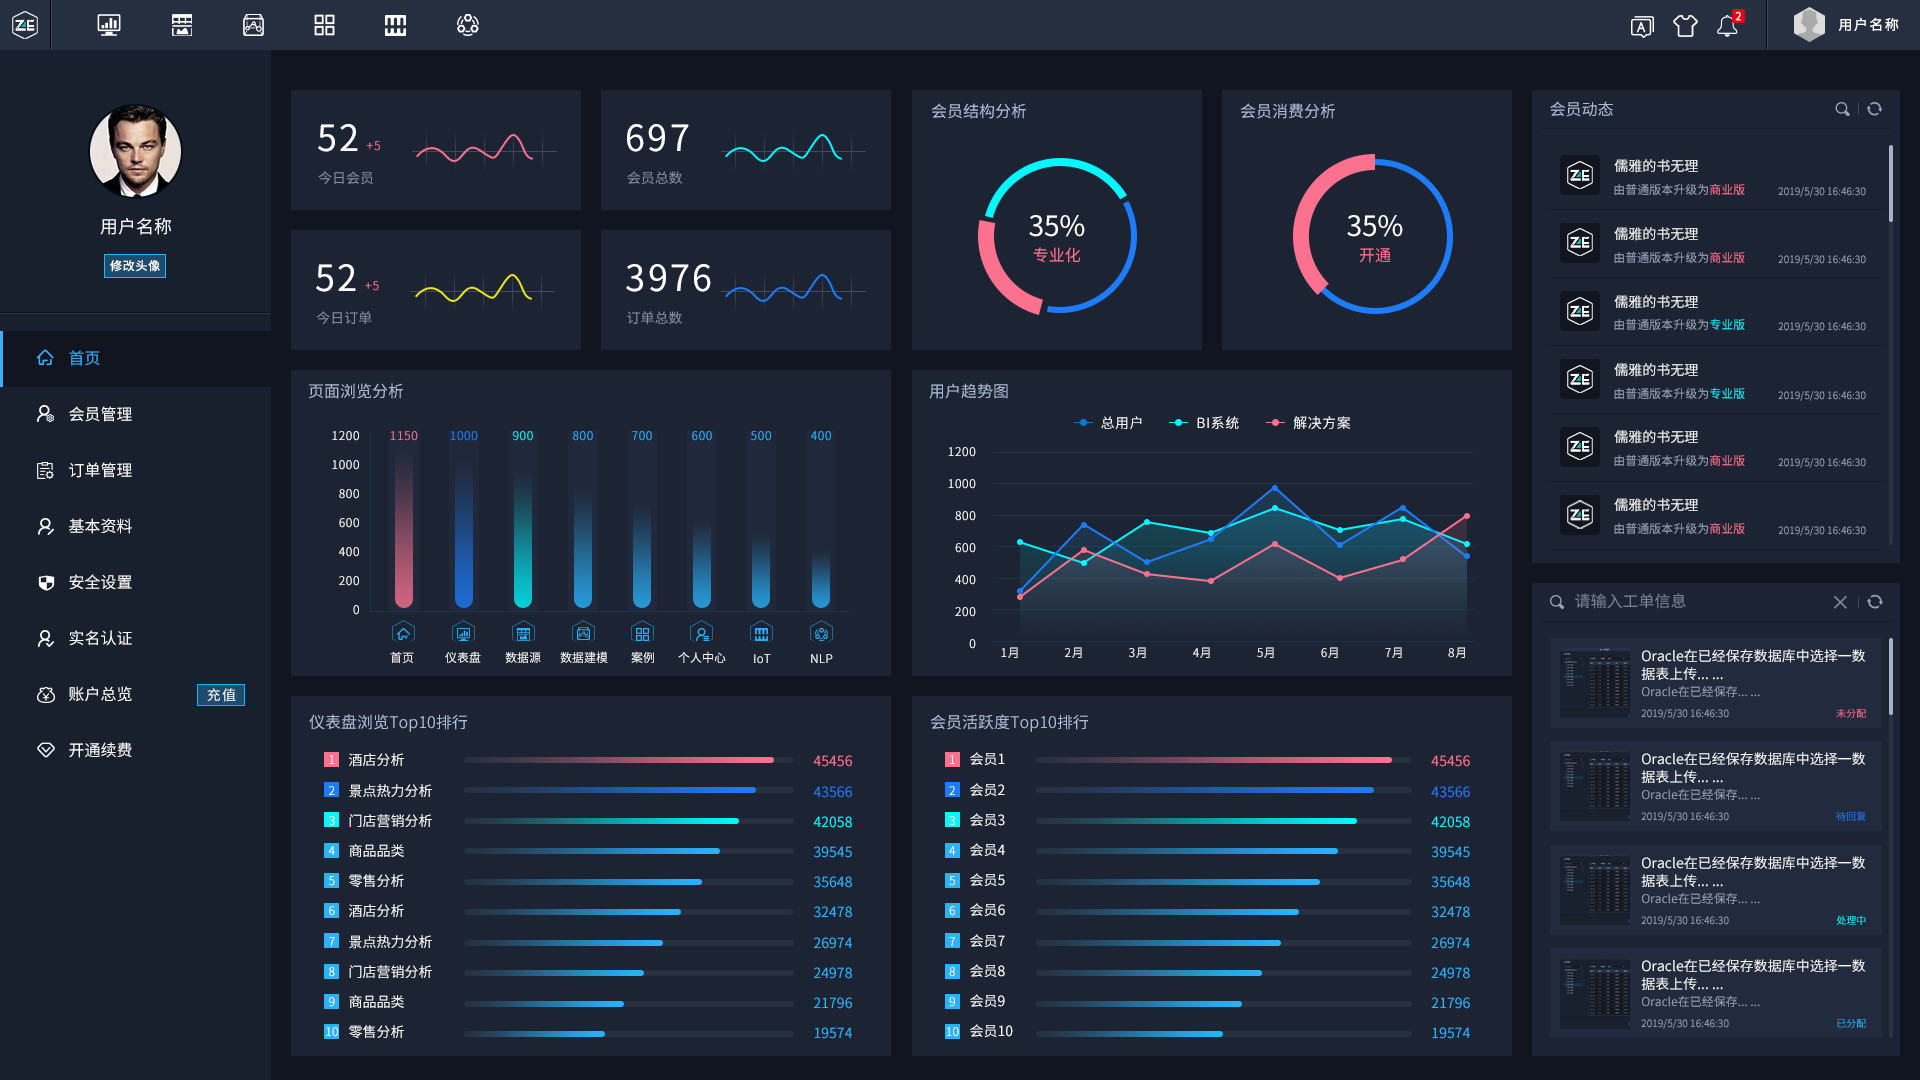Search in 会员动态 panel
Image resolution: width=1920 pixels, height=1080 pixels.
[x=1842, y=109]
